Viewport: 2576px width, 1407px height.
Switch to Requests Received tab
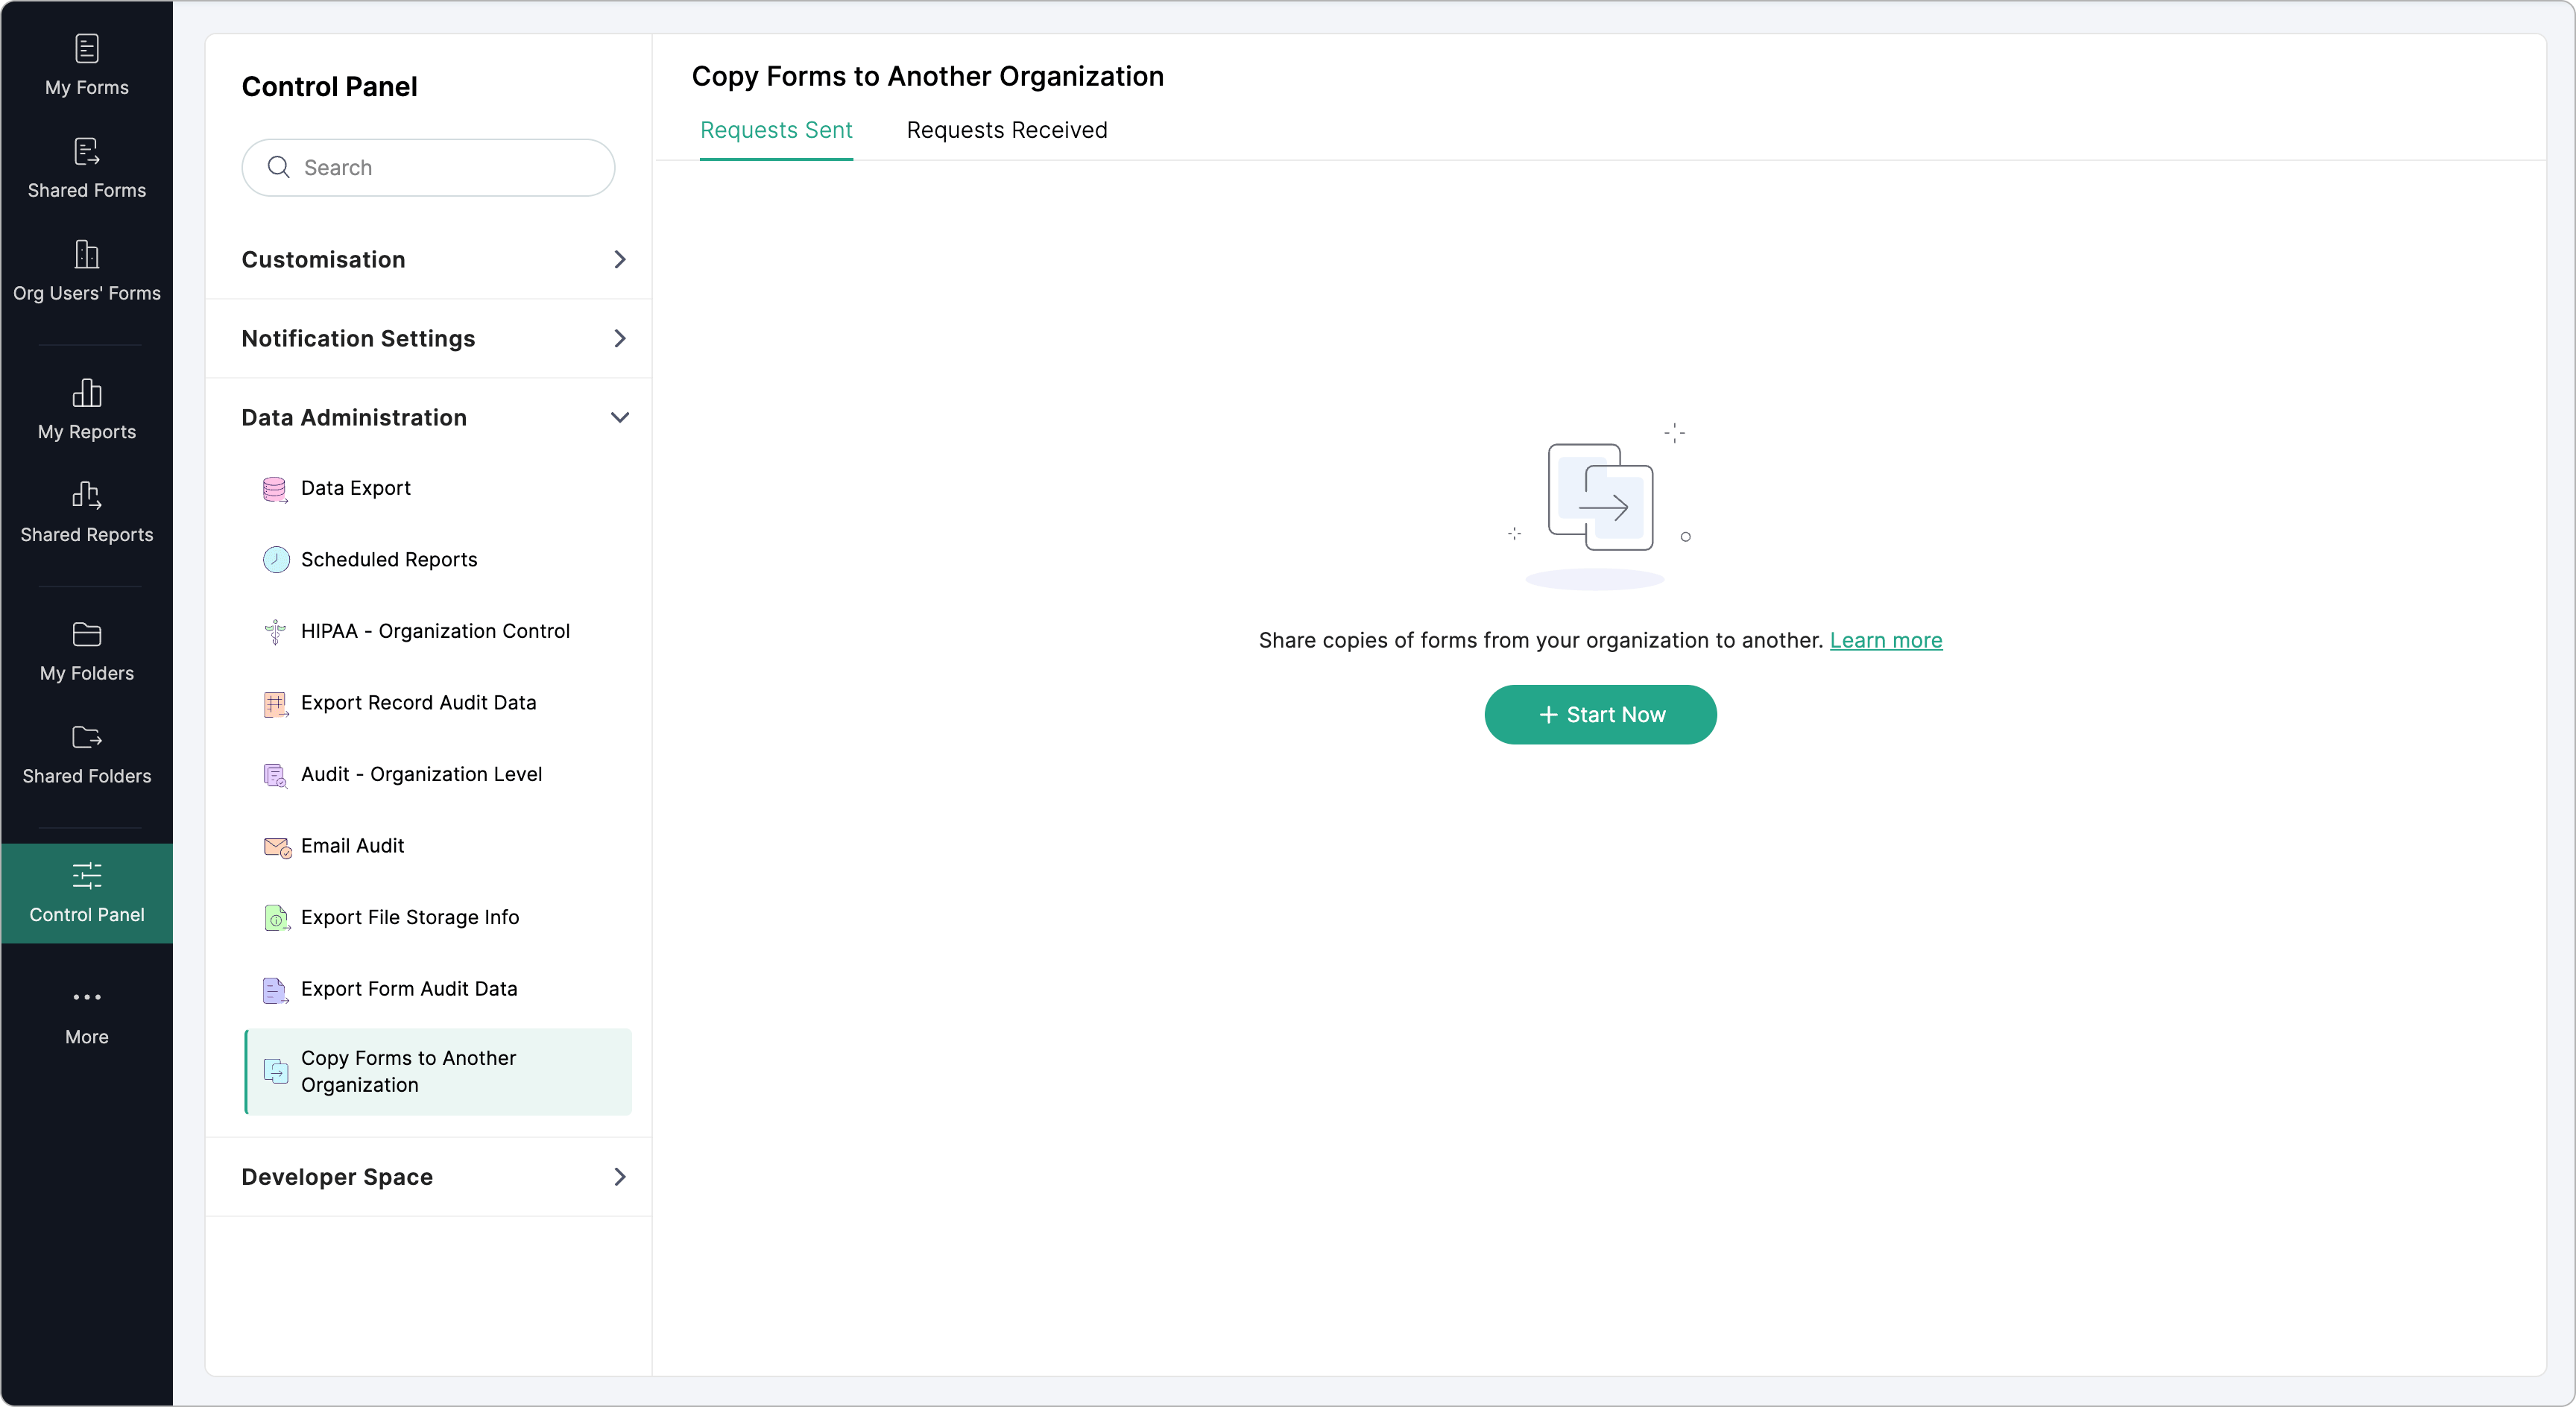pyautogui.click(x=1006, y=131)
